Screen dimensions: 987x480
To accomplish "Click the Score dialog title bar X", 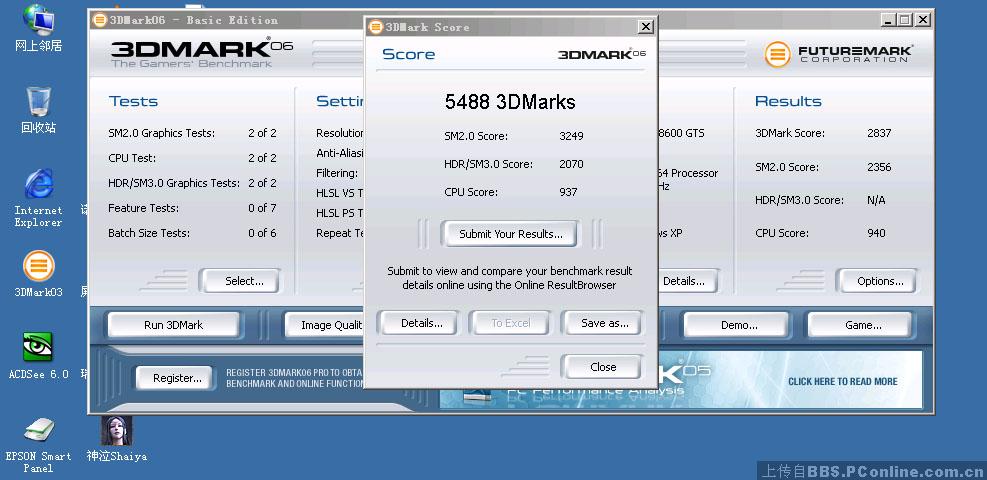I will coord(645,27).
